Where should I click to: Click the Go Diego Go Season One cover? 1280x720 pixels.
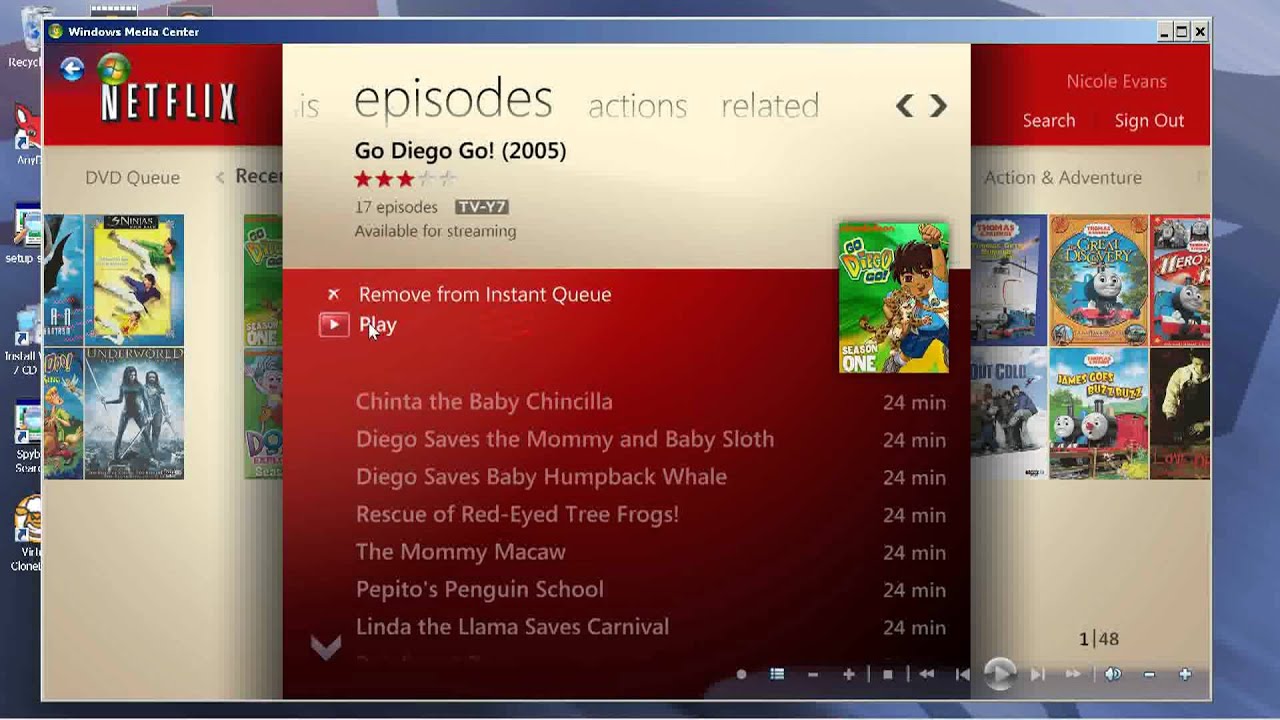[894, 298]
